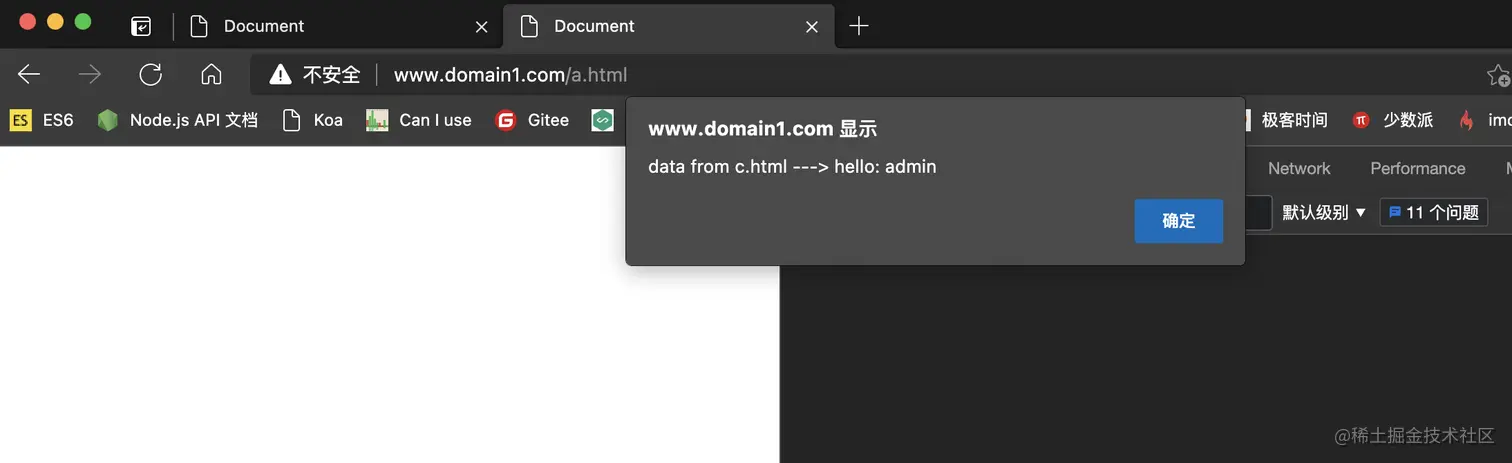This screenshot has height=463, width=1512.
Task: Click 确定 to dismiss the alert
Action: pyautogui.click(x=1178, y=221)
